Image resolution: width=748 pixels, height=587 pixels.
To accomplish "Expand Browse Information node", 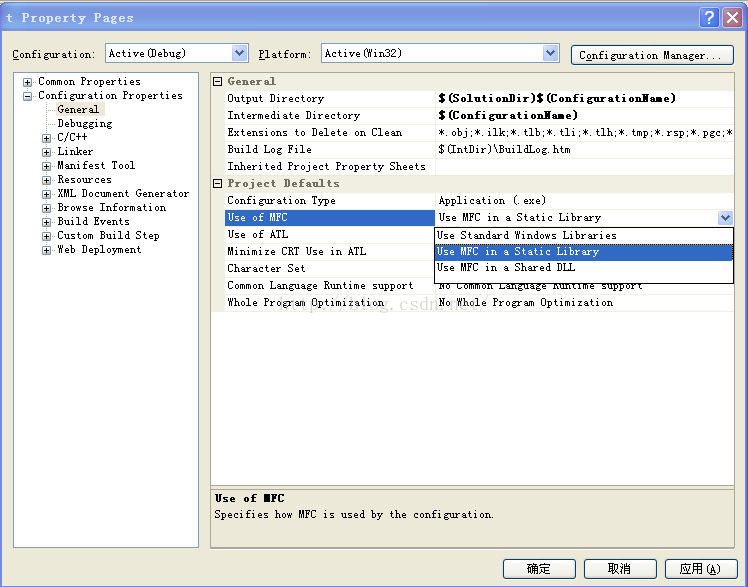I will 46,208.
